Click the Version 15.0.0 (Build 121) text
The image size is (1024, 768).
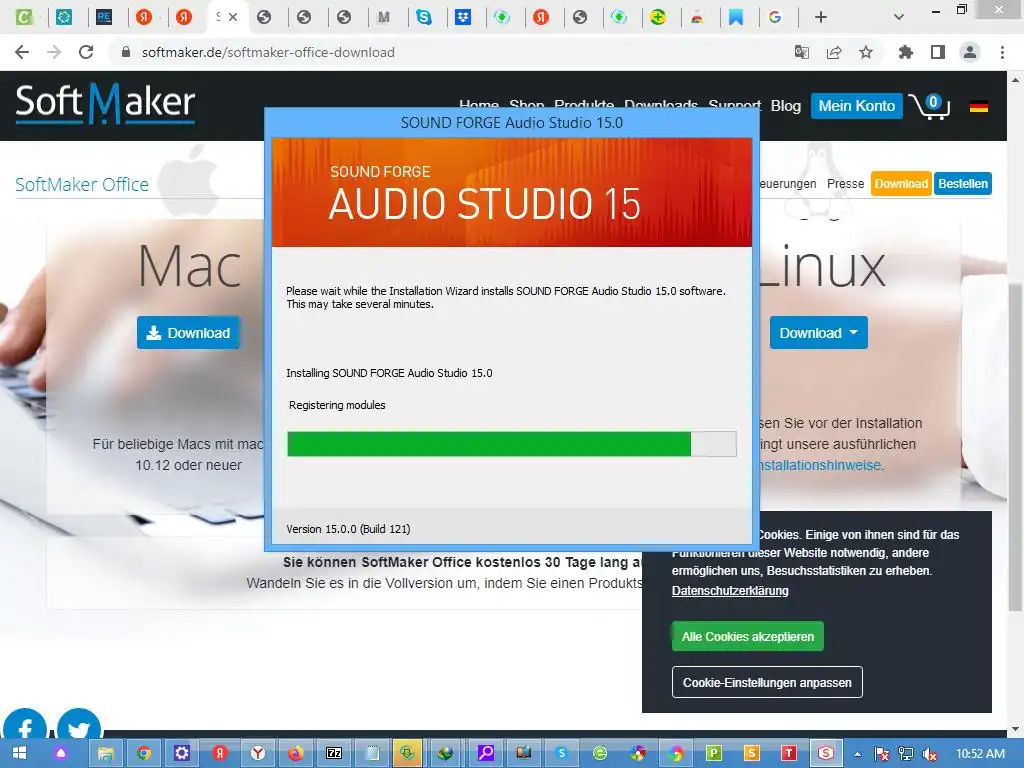[x=348, y=529]
